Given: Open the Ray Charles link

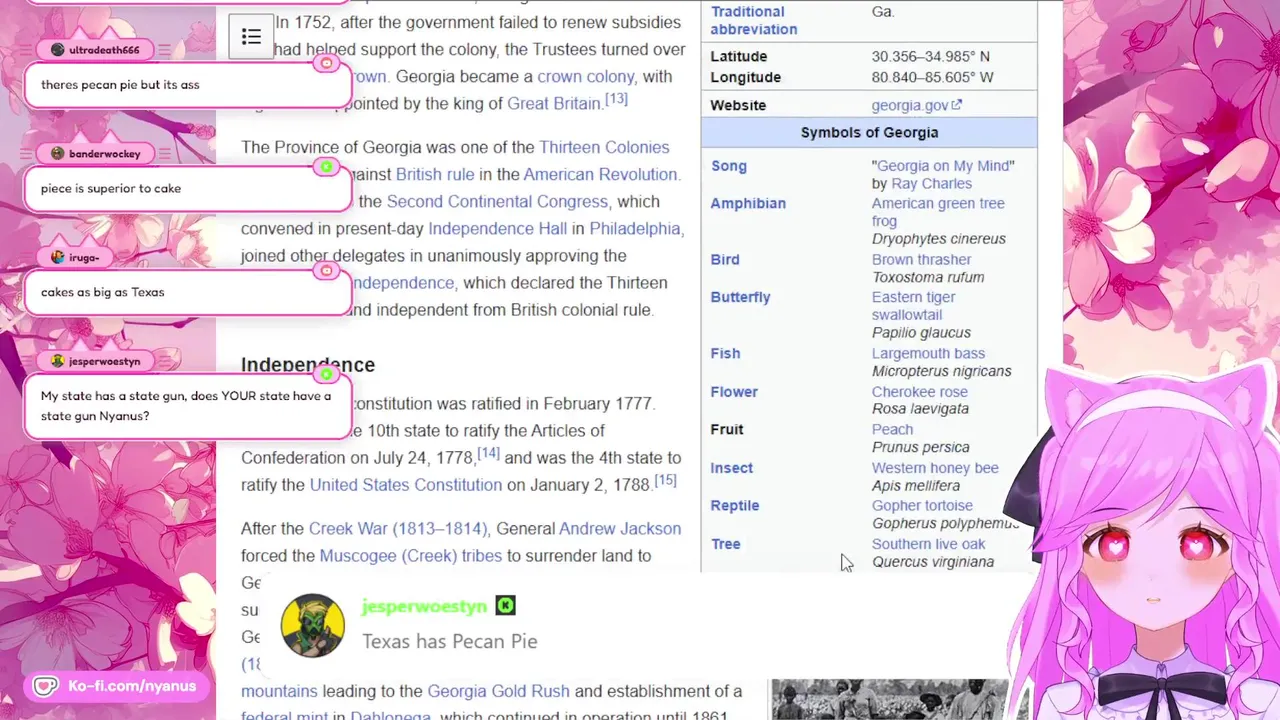Looking at the screenshot, I should pos(931,183).
